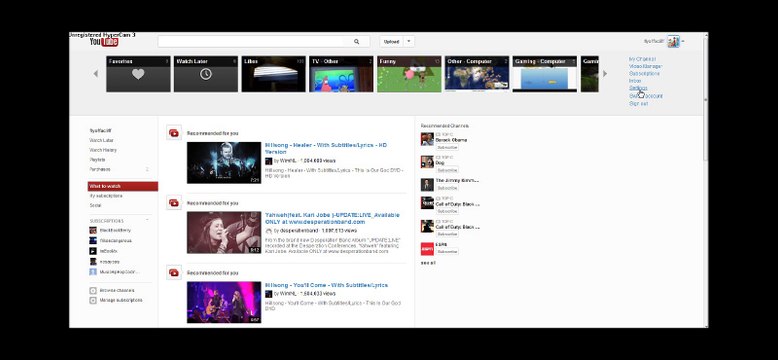Click third subscription channel icon in sidebar
This screenshot has width=778, height=360.
[93, 251]
